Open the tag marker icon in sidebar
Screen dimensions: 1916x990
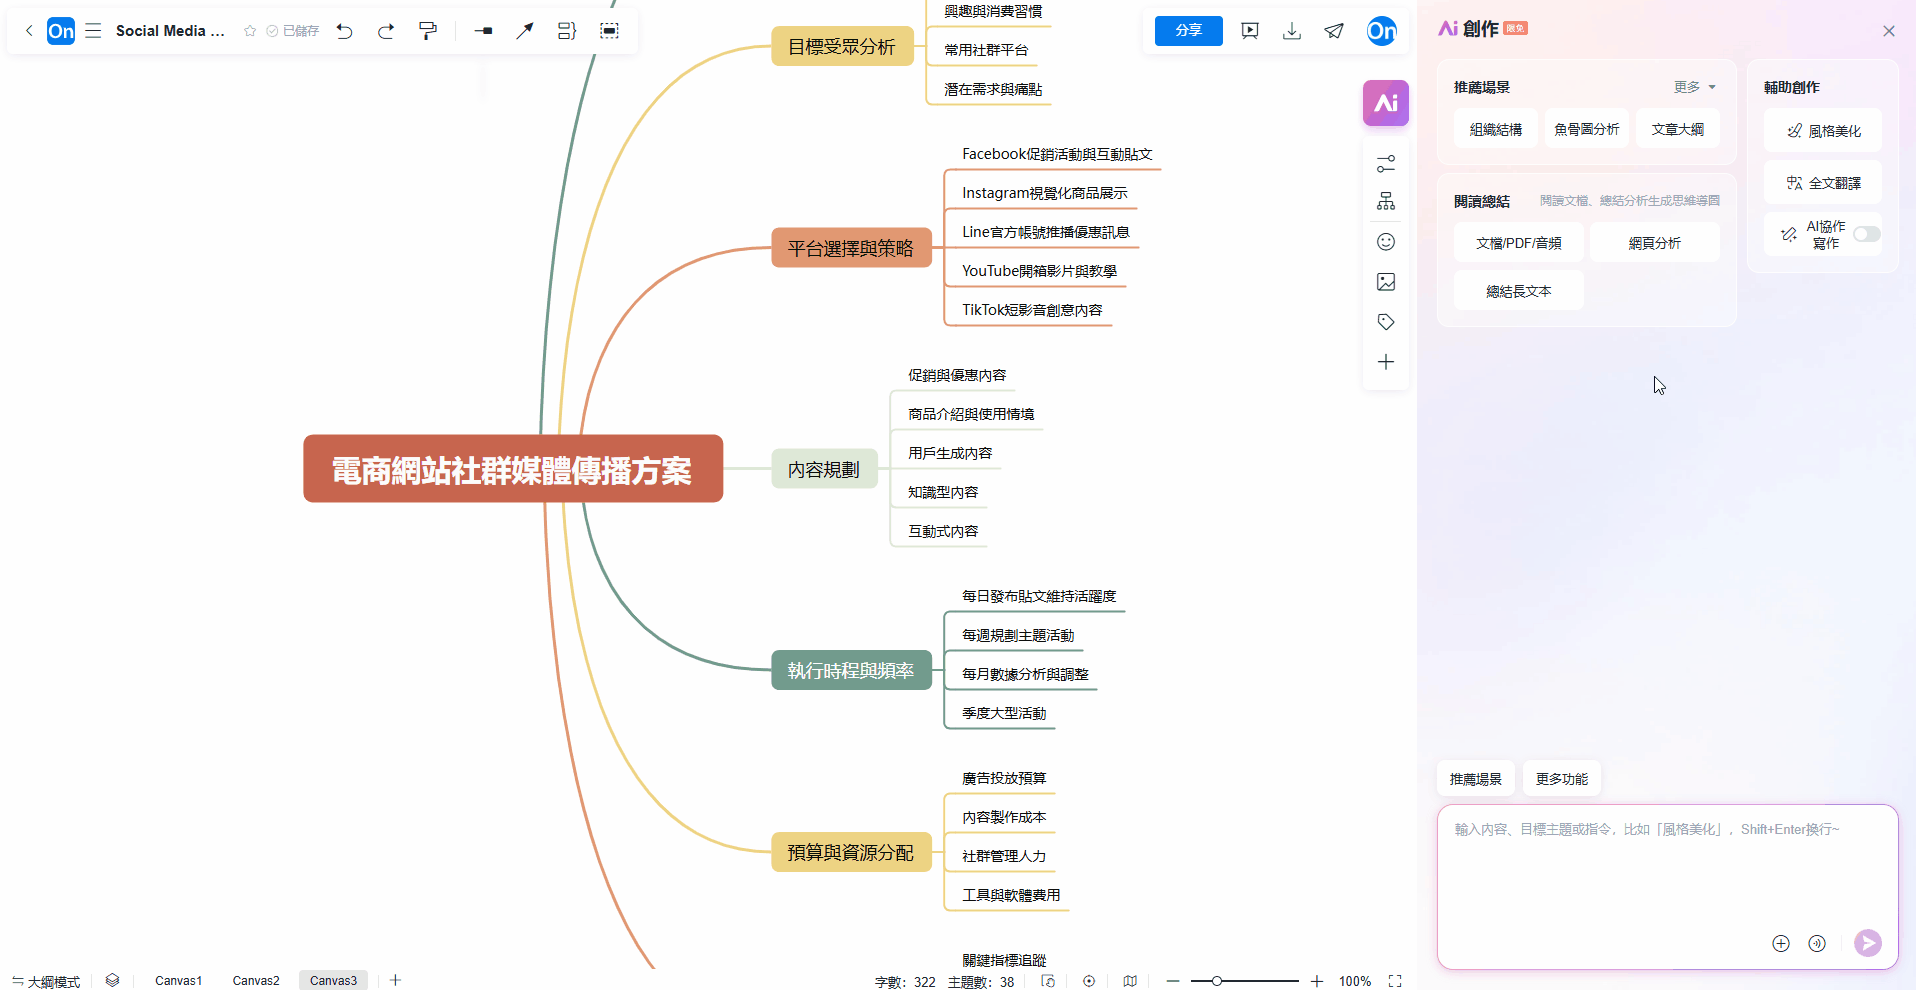point(1385,322)
